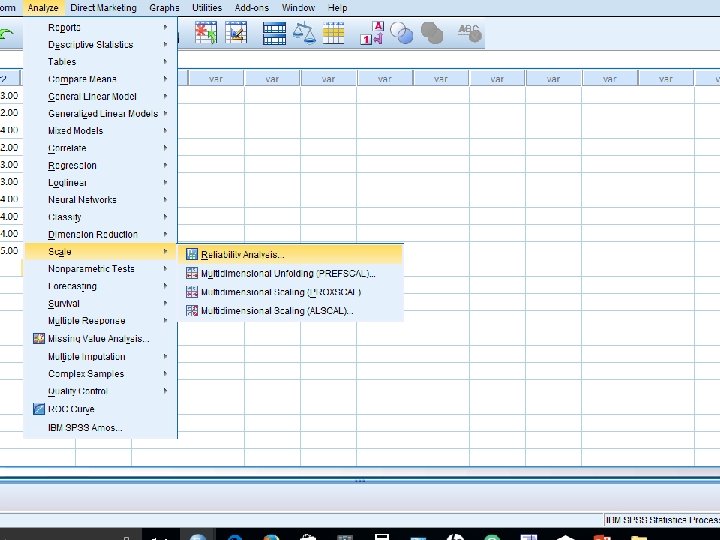Image resolution: width=720 pixels, height=540 pixels.
Task: Select Survival menu item
Action: 100,304
